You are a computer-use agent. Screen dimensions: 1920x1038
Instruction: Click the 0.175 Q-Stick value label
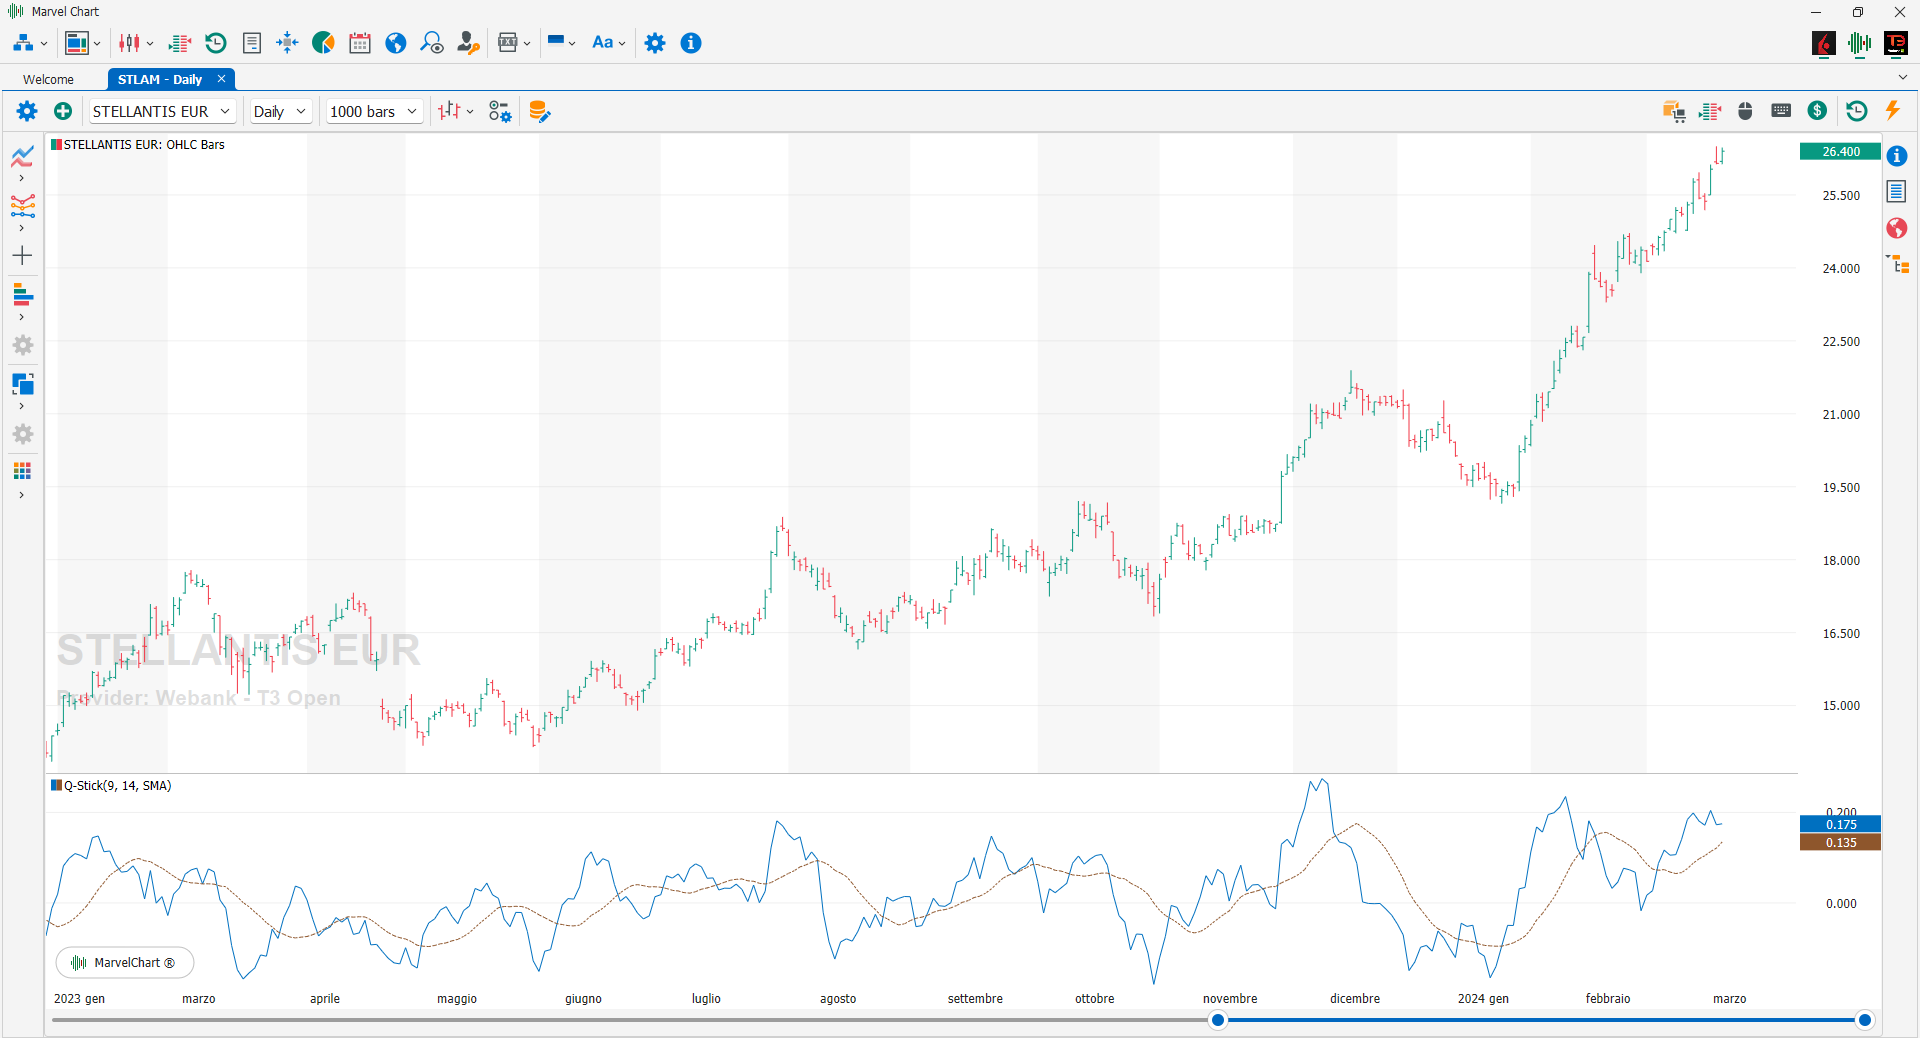tap(1840, 825)
